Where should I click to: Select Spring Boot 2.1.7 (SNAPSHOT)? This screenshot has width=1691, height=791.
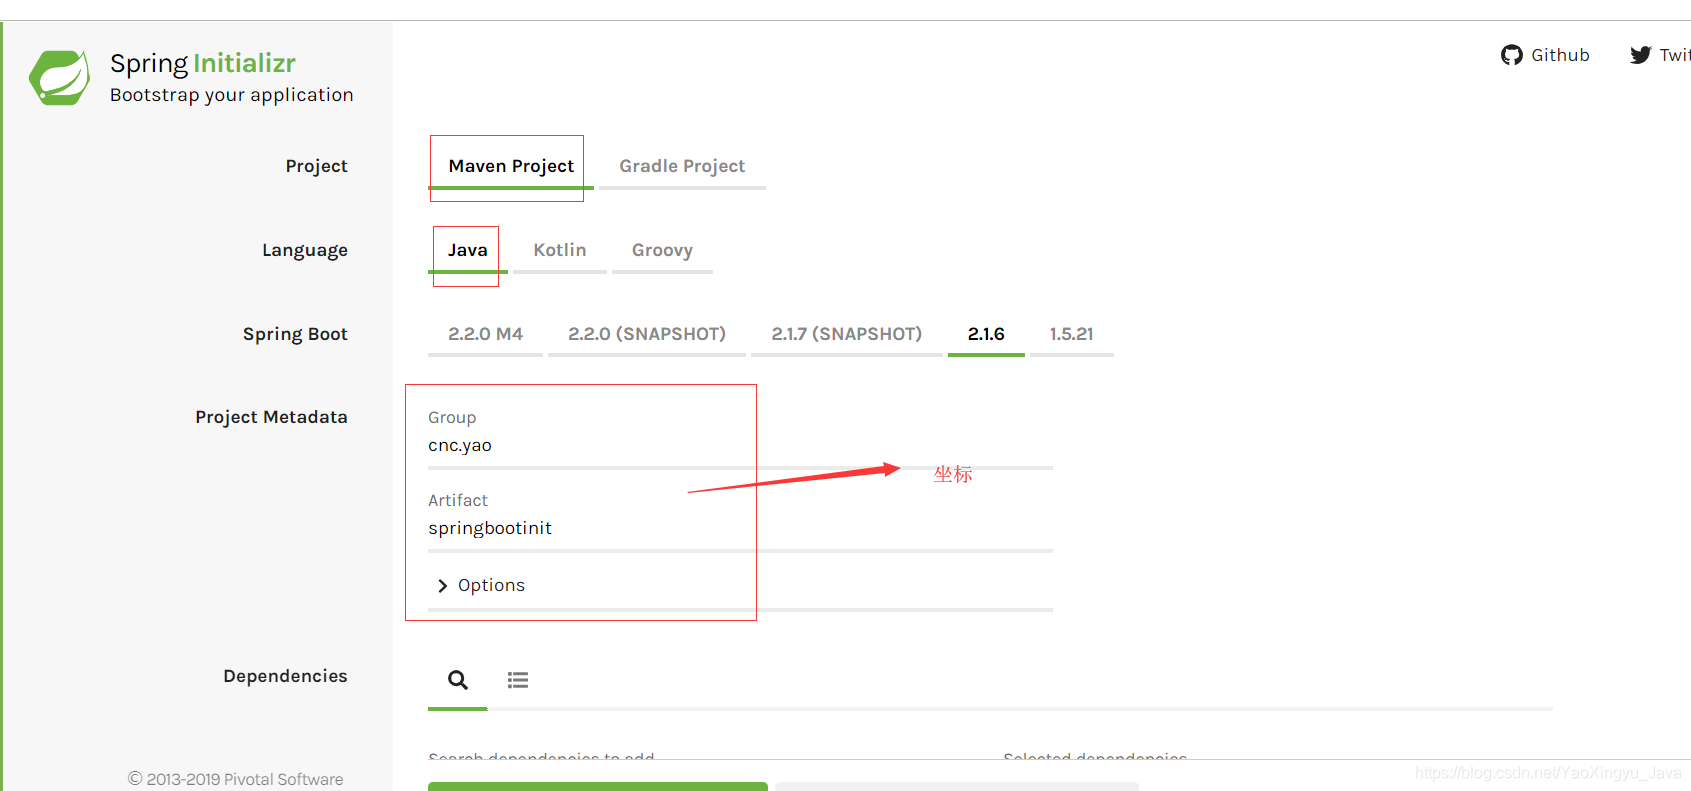tap(847, 334)
